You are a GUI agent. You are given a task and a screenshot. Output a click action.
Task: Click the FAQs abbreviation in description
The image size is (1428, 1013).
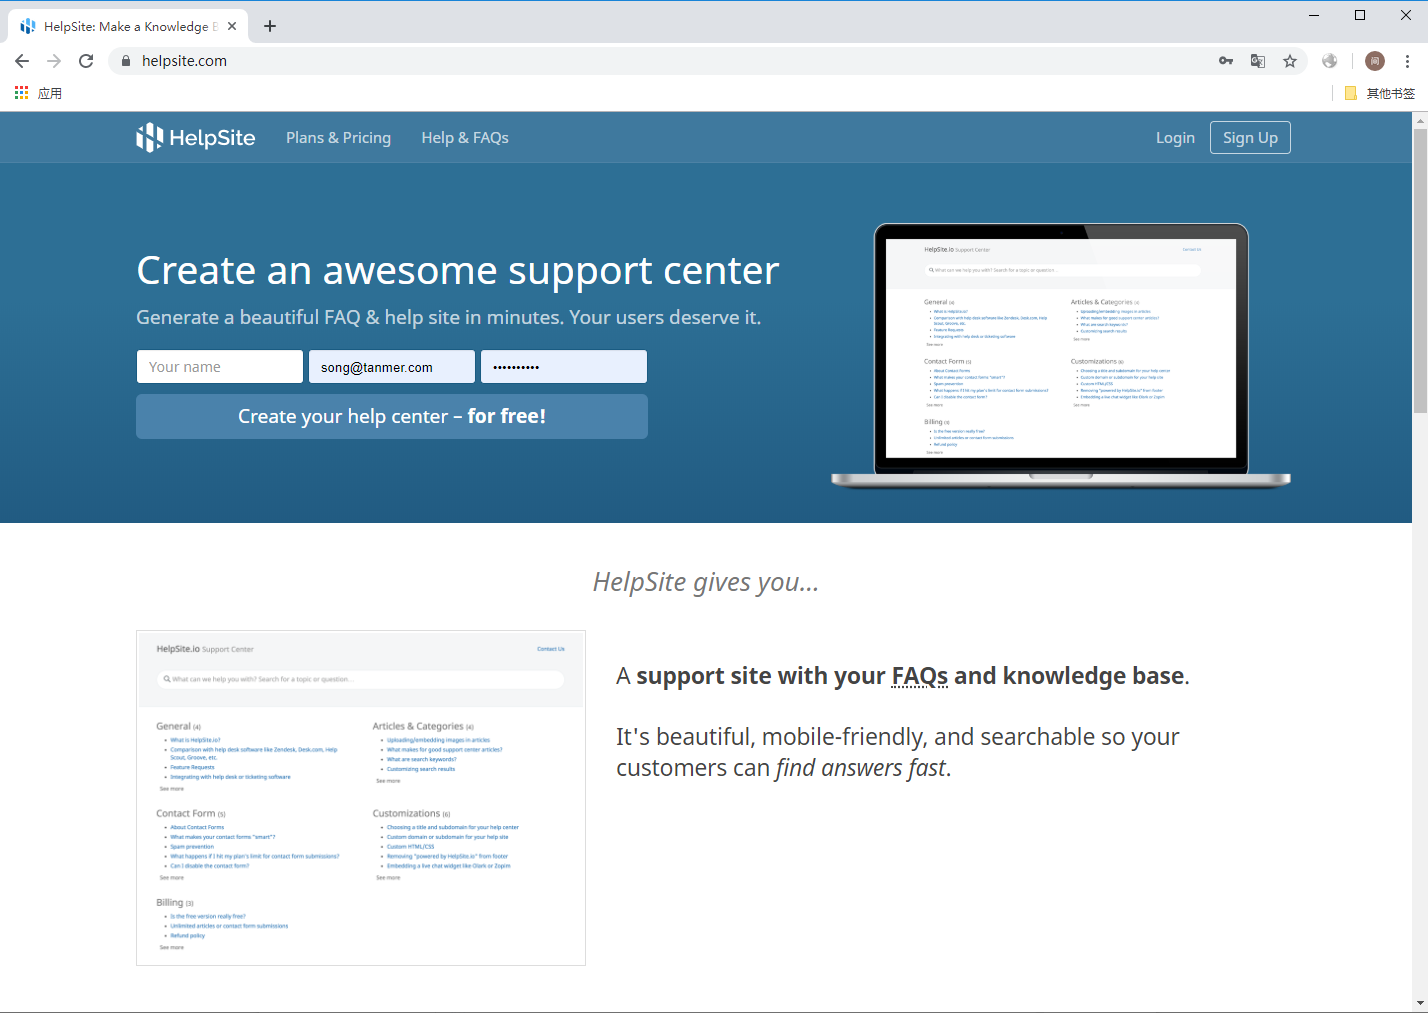[x=920, y=676]
